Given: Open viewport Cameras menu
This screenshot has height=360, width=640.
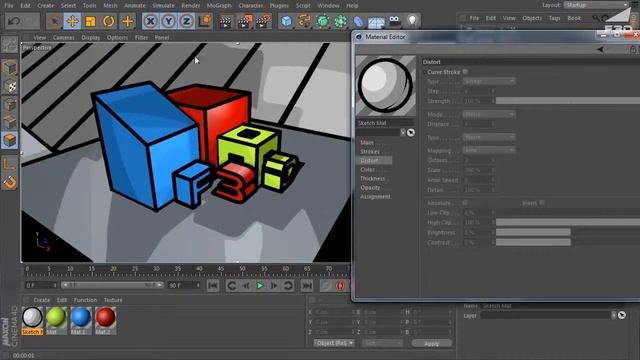Looking at the screenshot, I should pyautogui.click(x=64, y=38).
